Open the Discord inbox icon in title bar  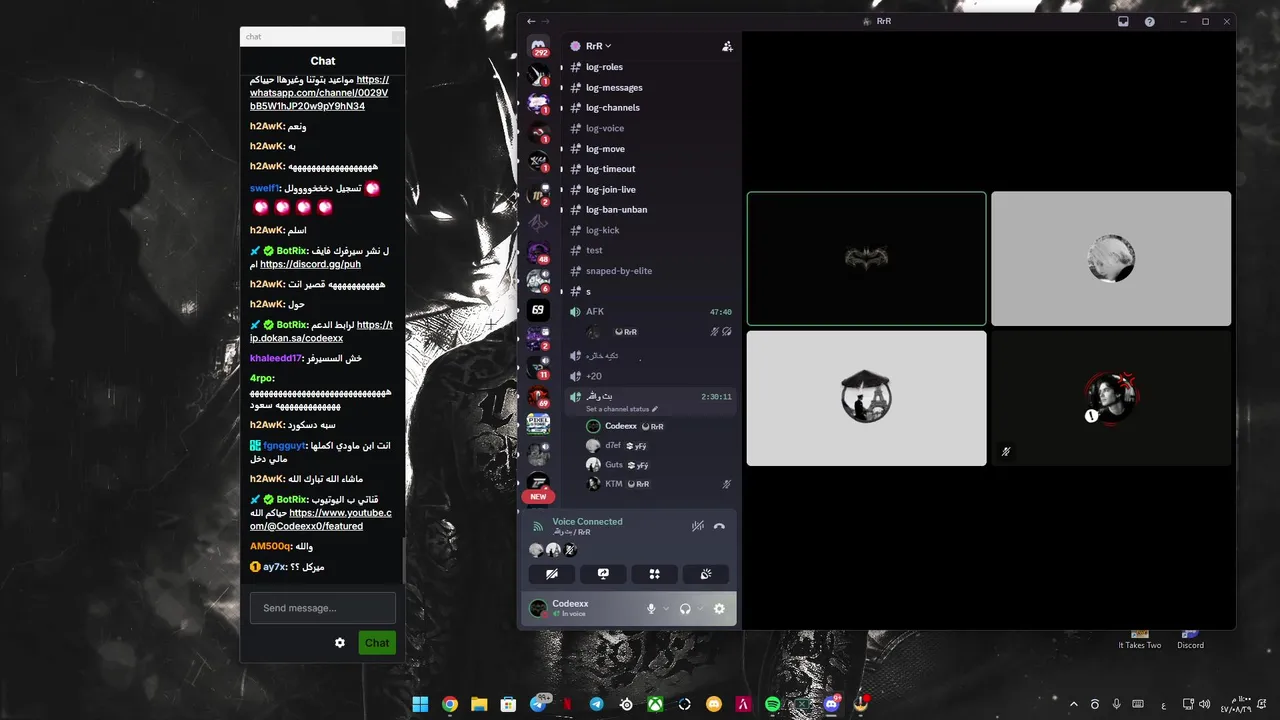(x=1123, y=21)
